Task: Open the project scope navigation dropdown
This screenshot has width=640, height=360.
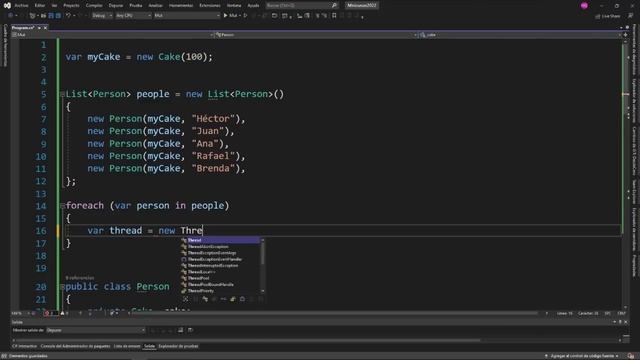Action: pos(113,35)
